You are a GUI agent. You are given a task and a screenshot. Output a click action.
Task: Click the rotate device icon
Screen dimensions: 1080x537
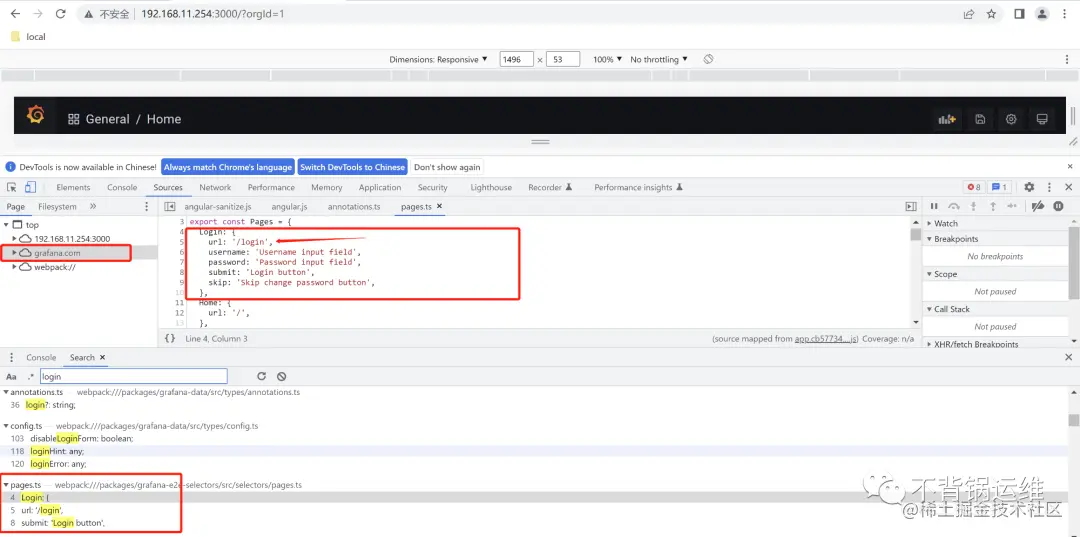708,59
